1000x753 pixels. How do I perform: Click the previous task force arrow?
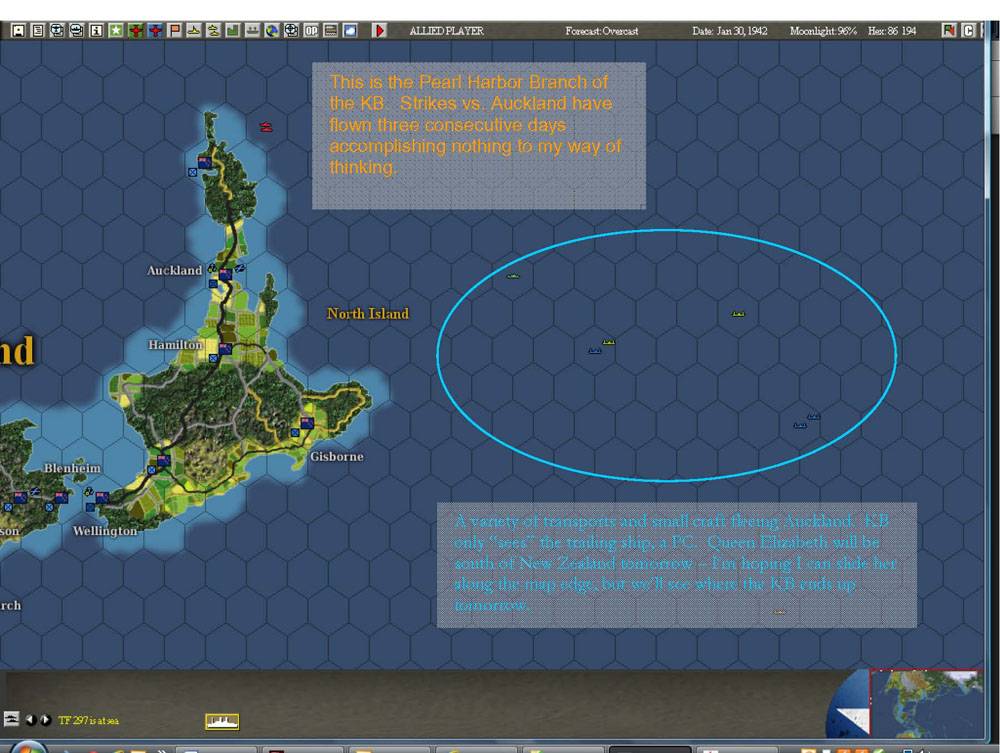tap(30, 720)
